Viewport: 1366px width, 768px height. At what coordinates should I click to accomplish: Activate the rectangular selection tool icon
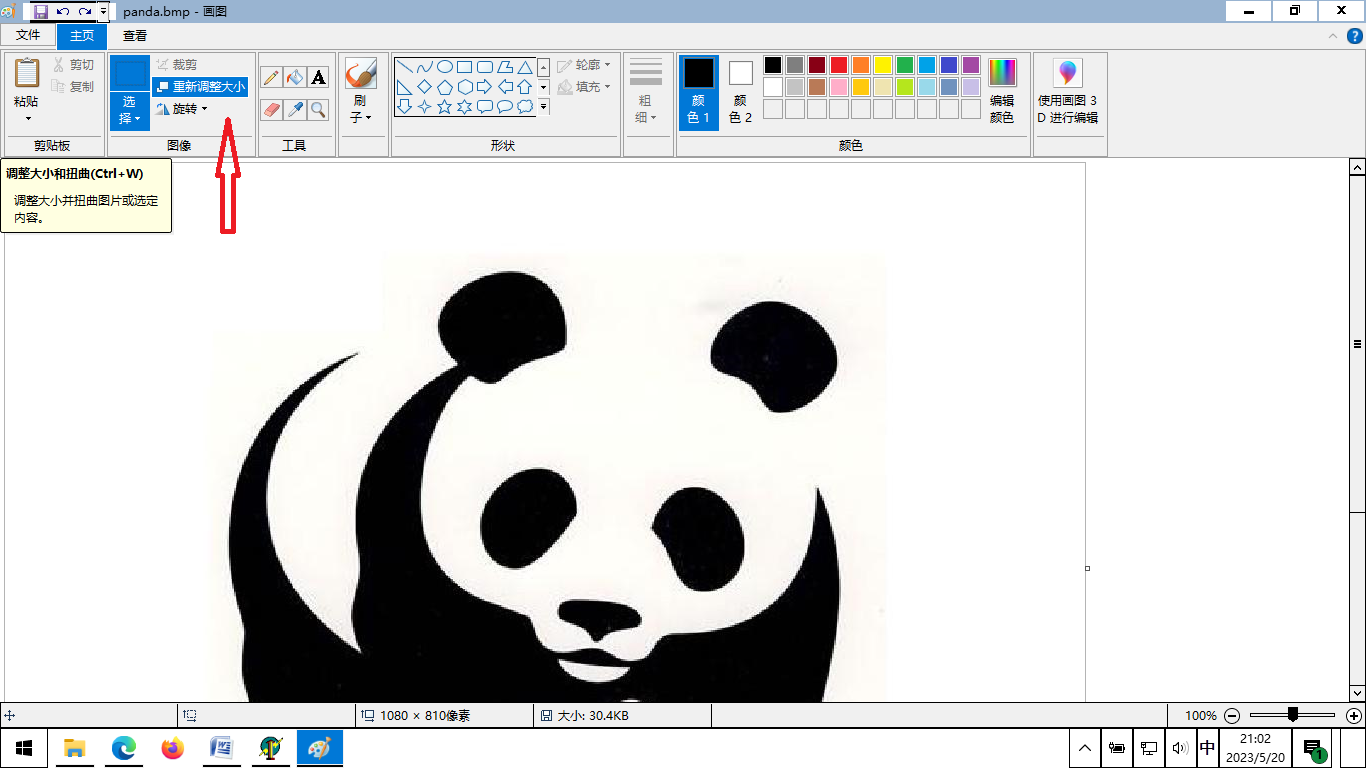[x=130, y=73]
